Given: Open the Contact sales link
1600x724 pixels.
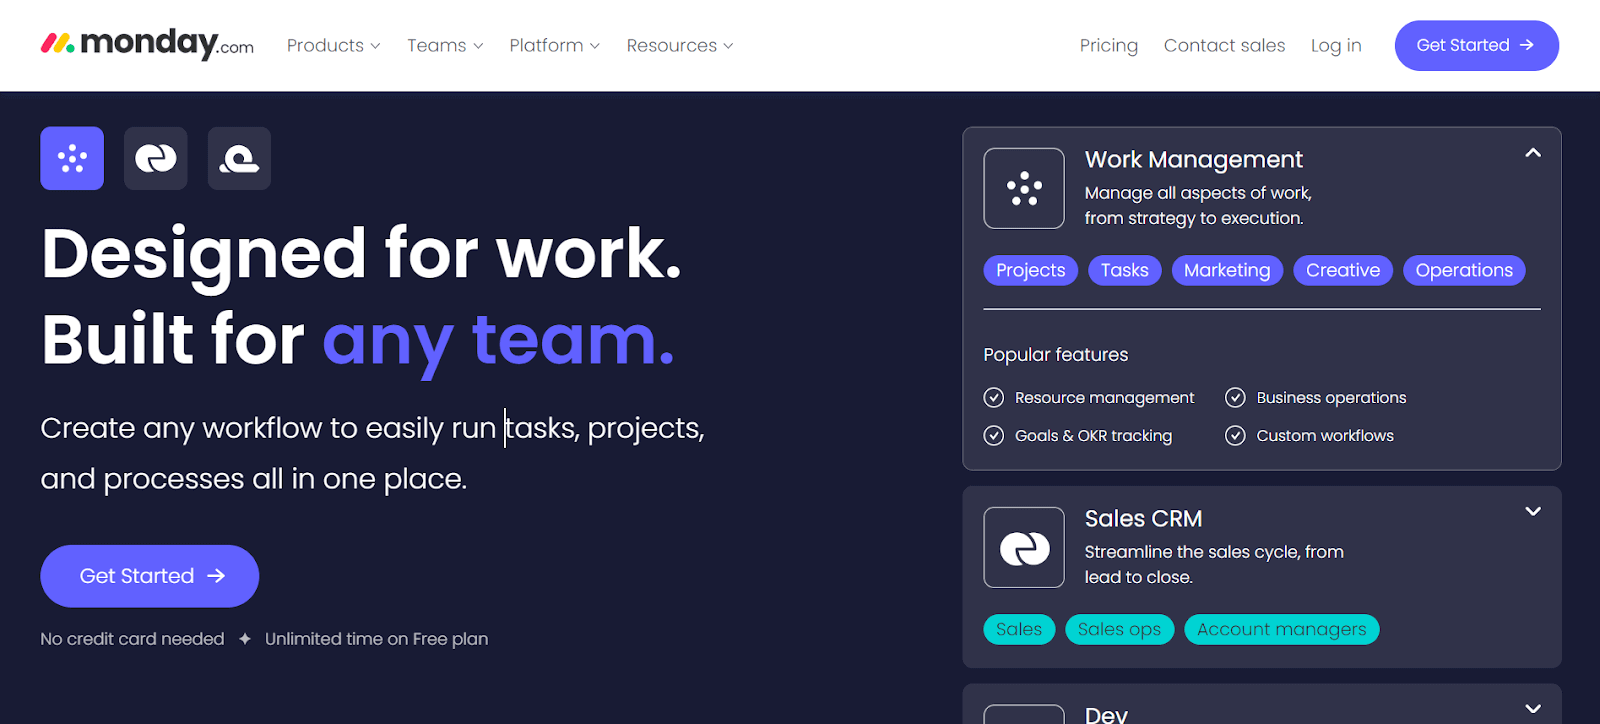Looking at the screenshot, I should pyautogui.click(x=1225, y=46).
